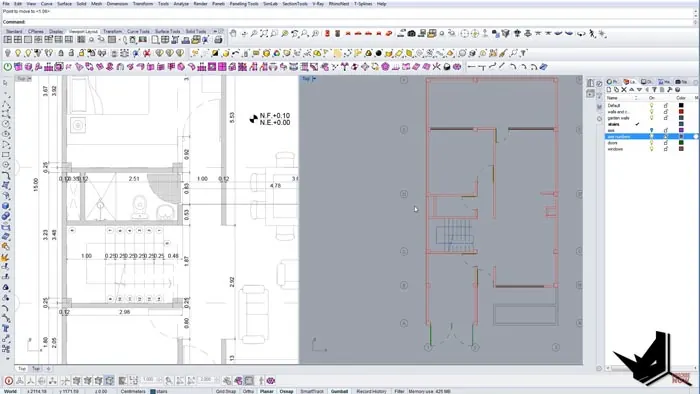700x394 pixels.
Task: Open the Surface menu
Action: tap(64, 4)
